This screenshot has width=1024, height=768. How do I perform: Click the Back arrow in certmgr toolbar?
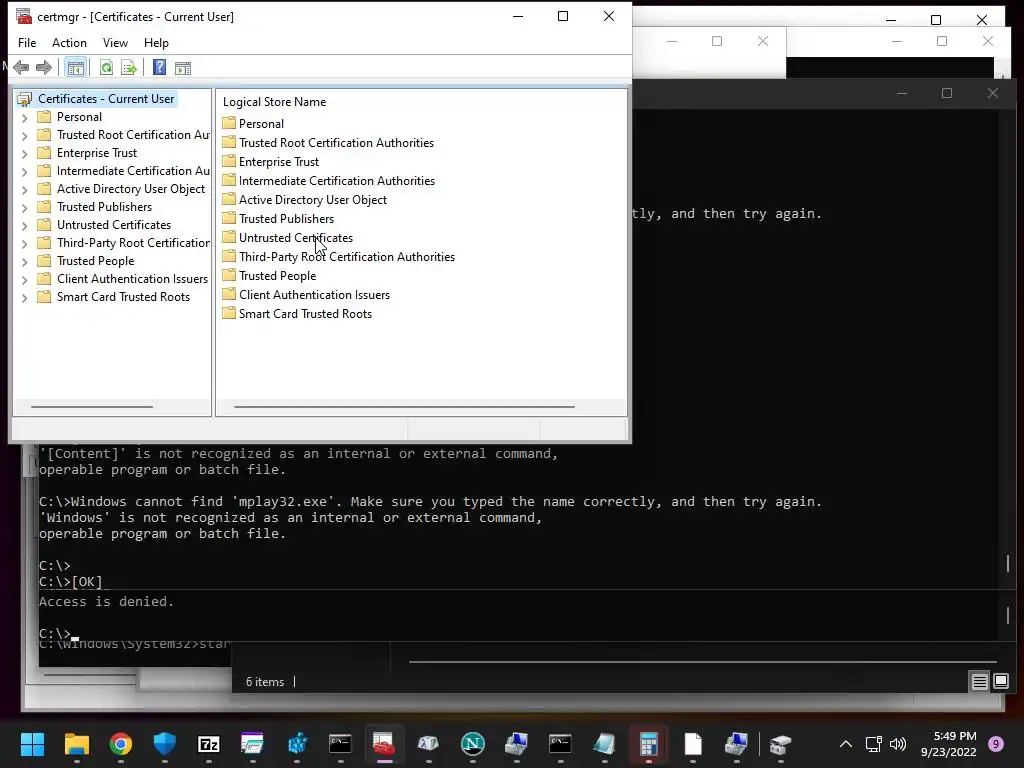click(x=21, y=67)
